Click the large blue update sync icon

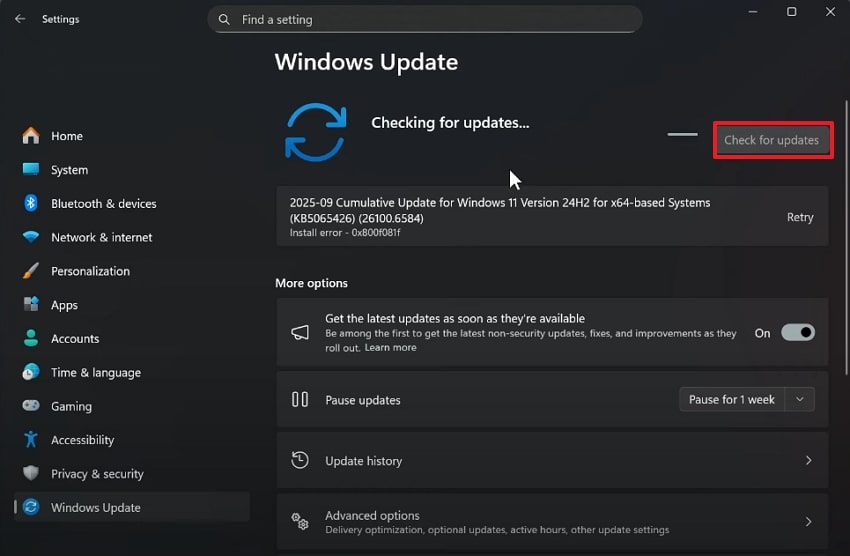[315, 132]
